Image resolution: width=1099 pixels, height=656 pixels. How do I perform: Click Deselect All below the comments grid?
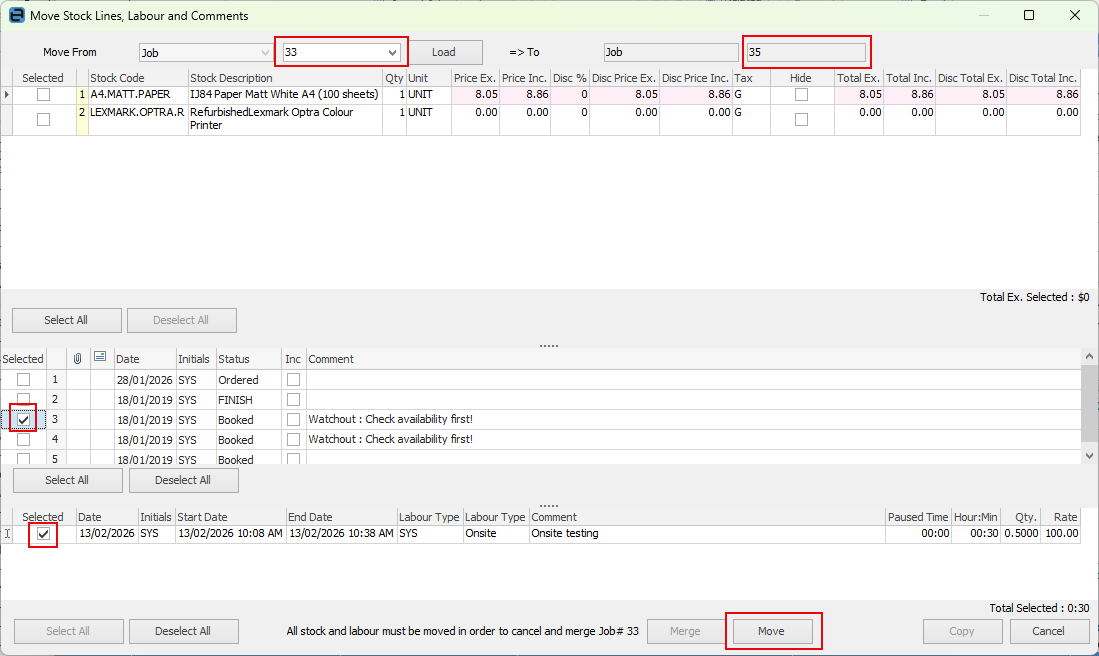pyautogui.click(x=183, y=480)
